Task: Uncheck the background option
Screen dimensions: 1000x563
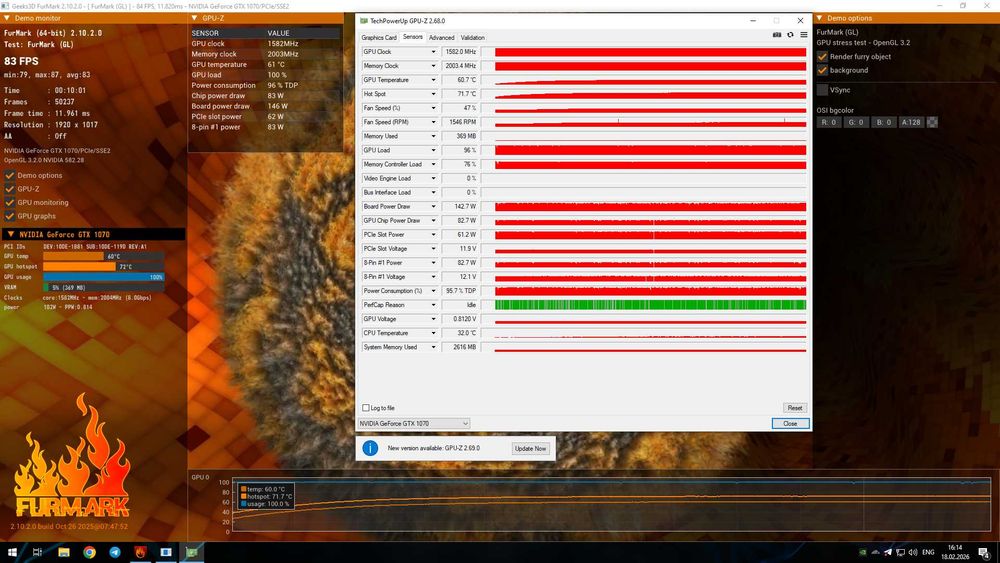Action: pyautogui.click(x=822, y=70)
